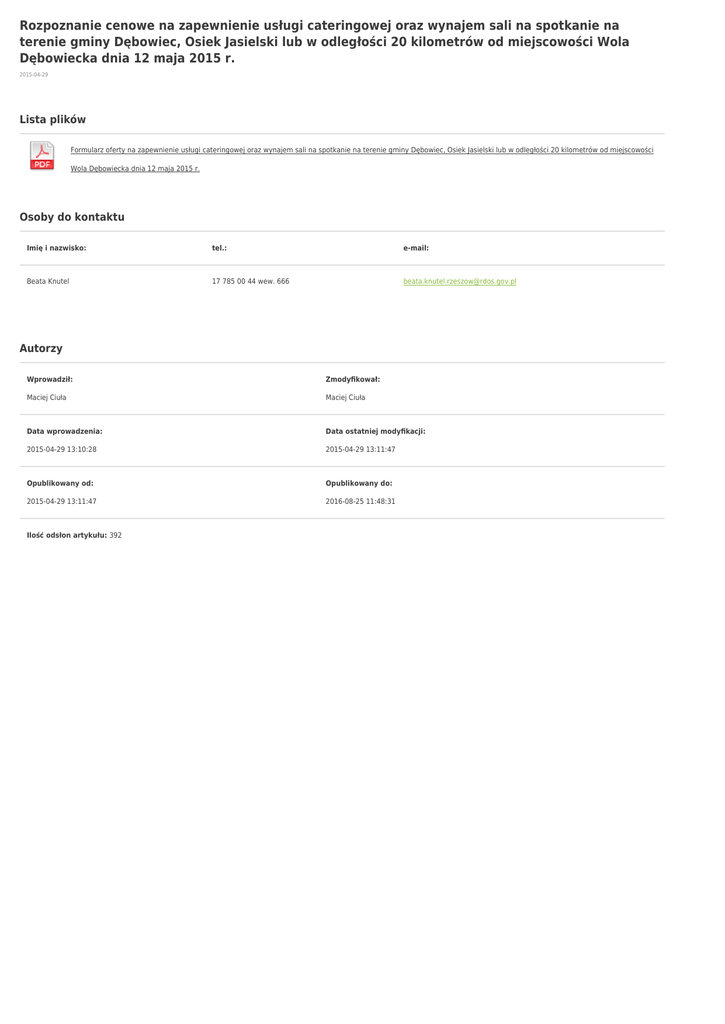The width and height of the screenshot is (725, 1024).
Task: Click Maciej Ciuła under Zmodyfikował
Action: [345, 397]
